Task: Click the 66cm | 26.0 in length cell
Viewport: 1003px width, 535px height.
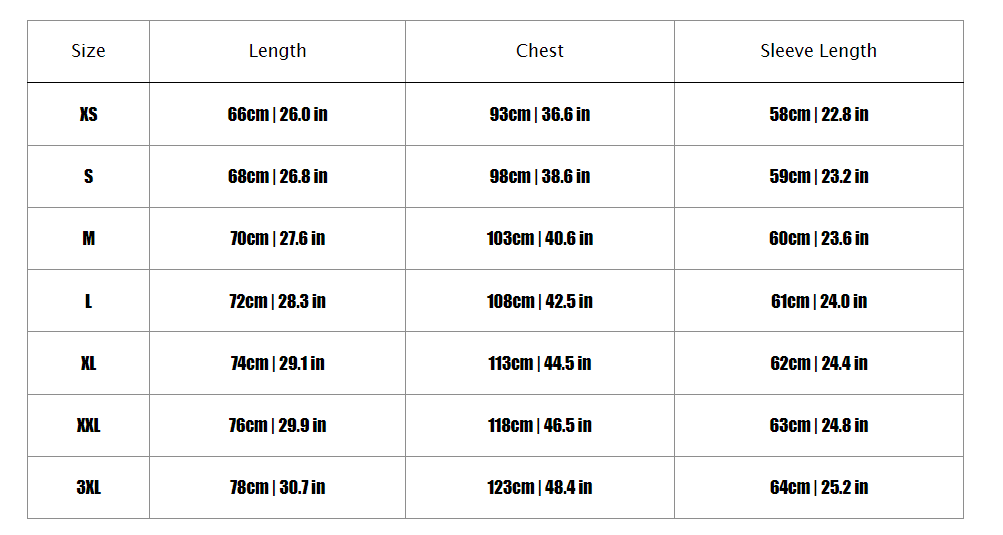Action: 277,114
